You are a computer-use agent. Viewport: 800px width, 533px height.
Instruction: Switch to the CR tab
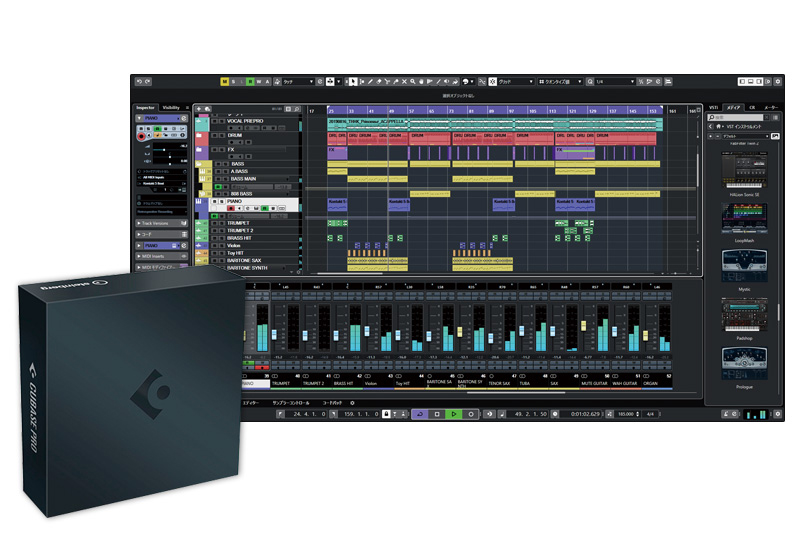pos(752,107)
